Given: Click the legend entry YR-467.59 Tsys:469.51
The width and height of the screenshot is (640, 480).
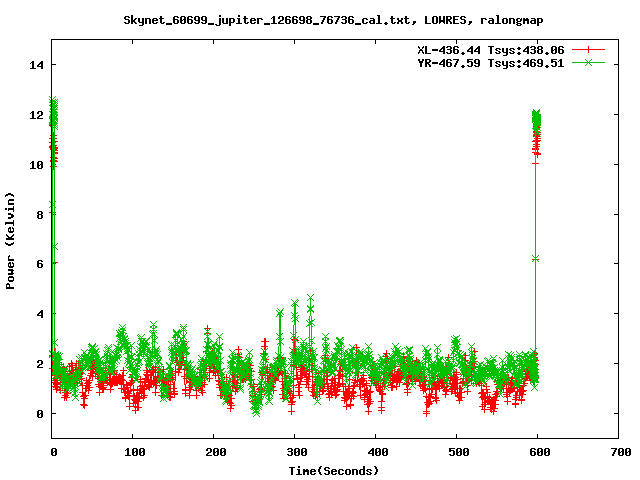Looking at the screenshot, I should [x=491, y=63].
